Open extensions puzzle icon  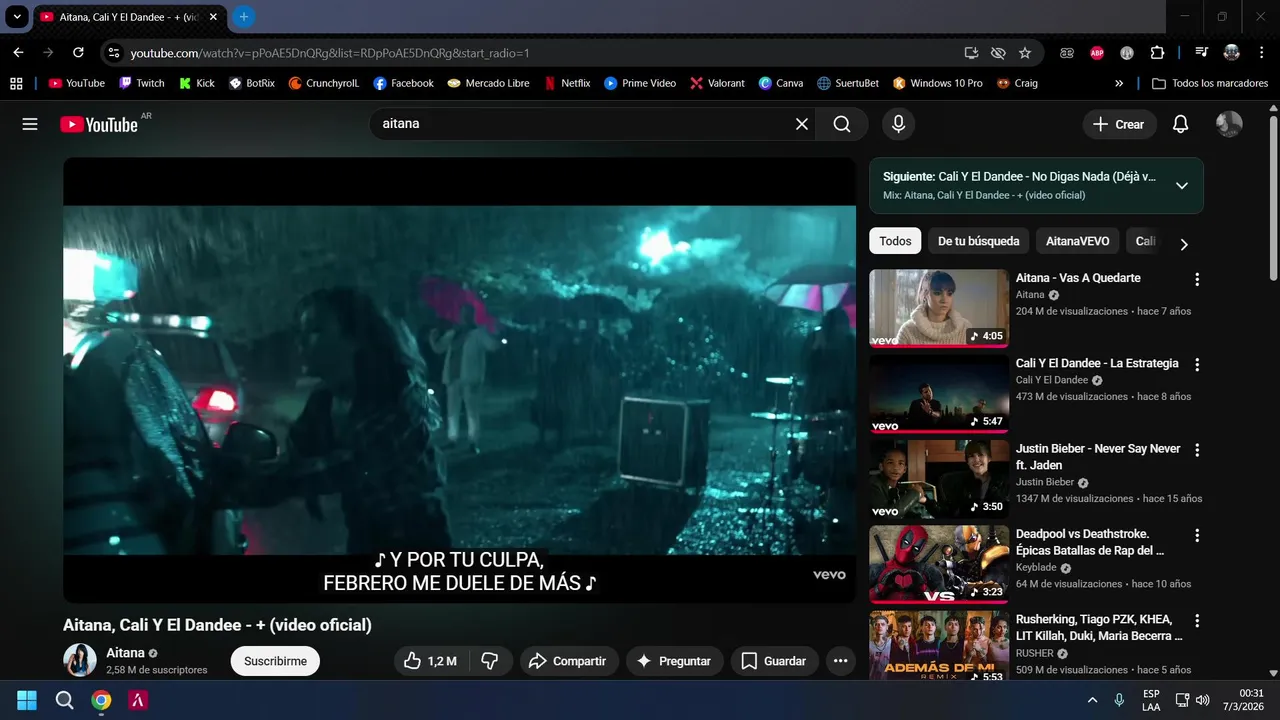click(1158, 53)
